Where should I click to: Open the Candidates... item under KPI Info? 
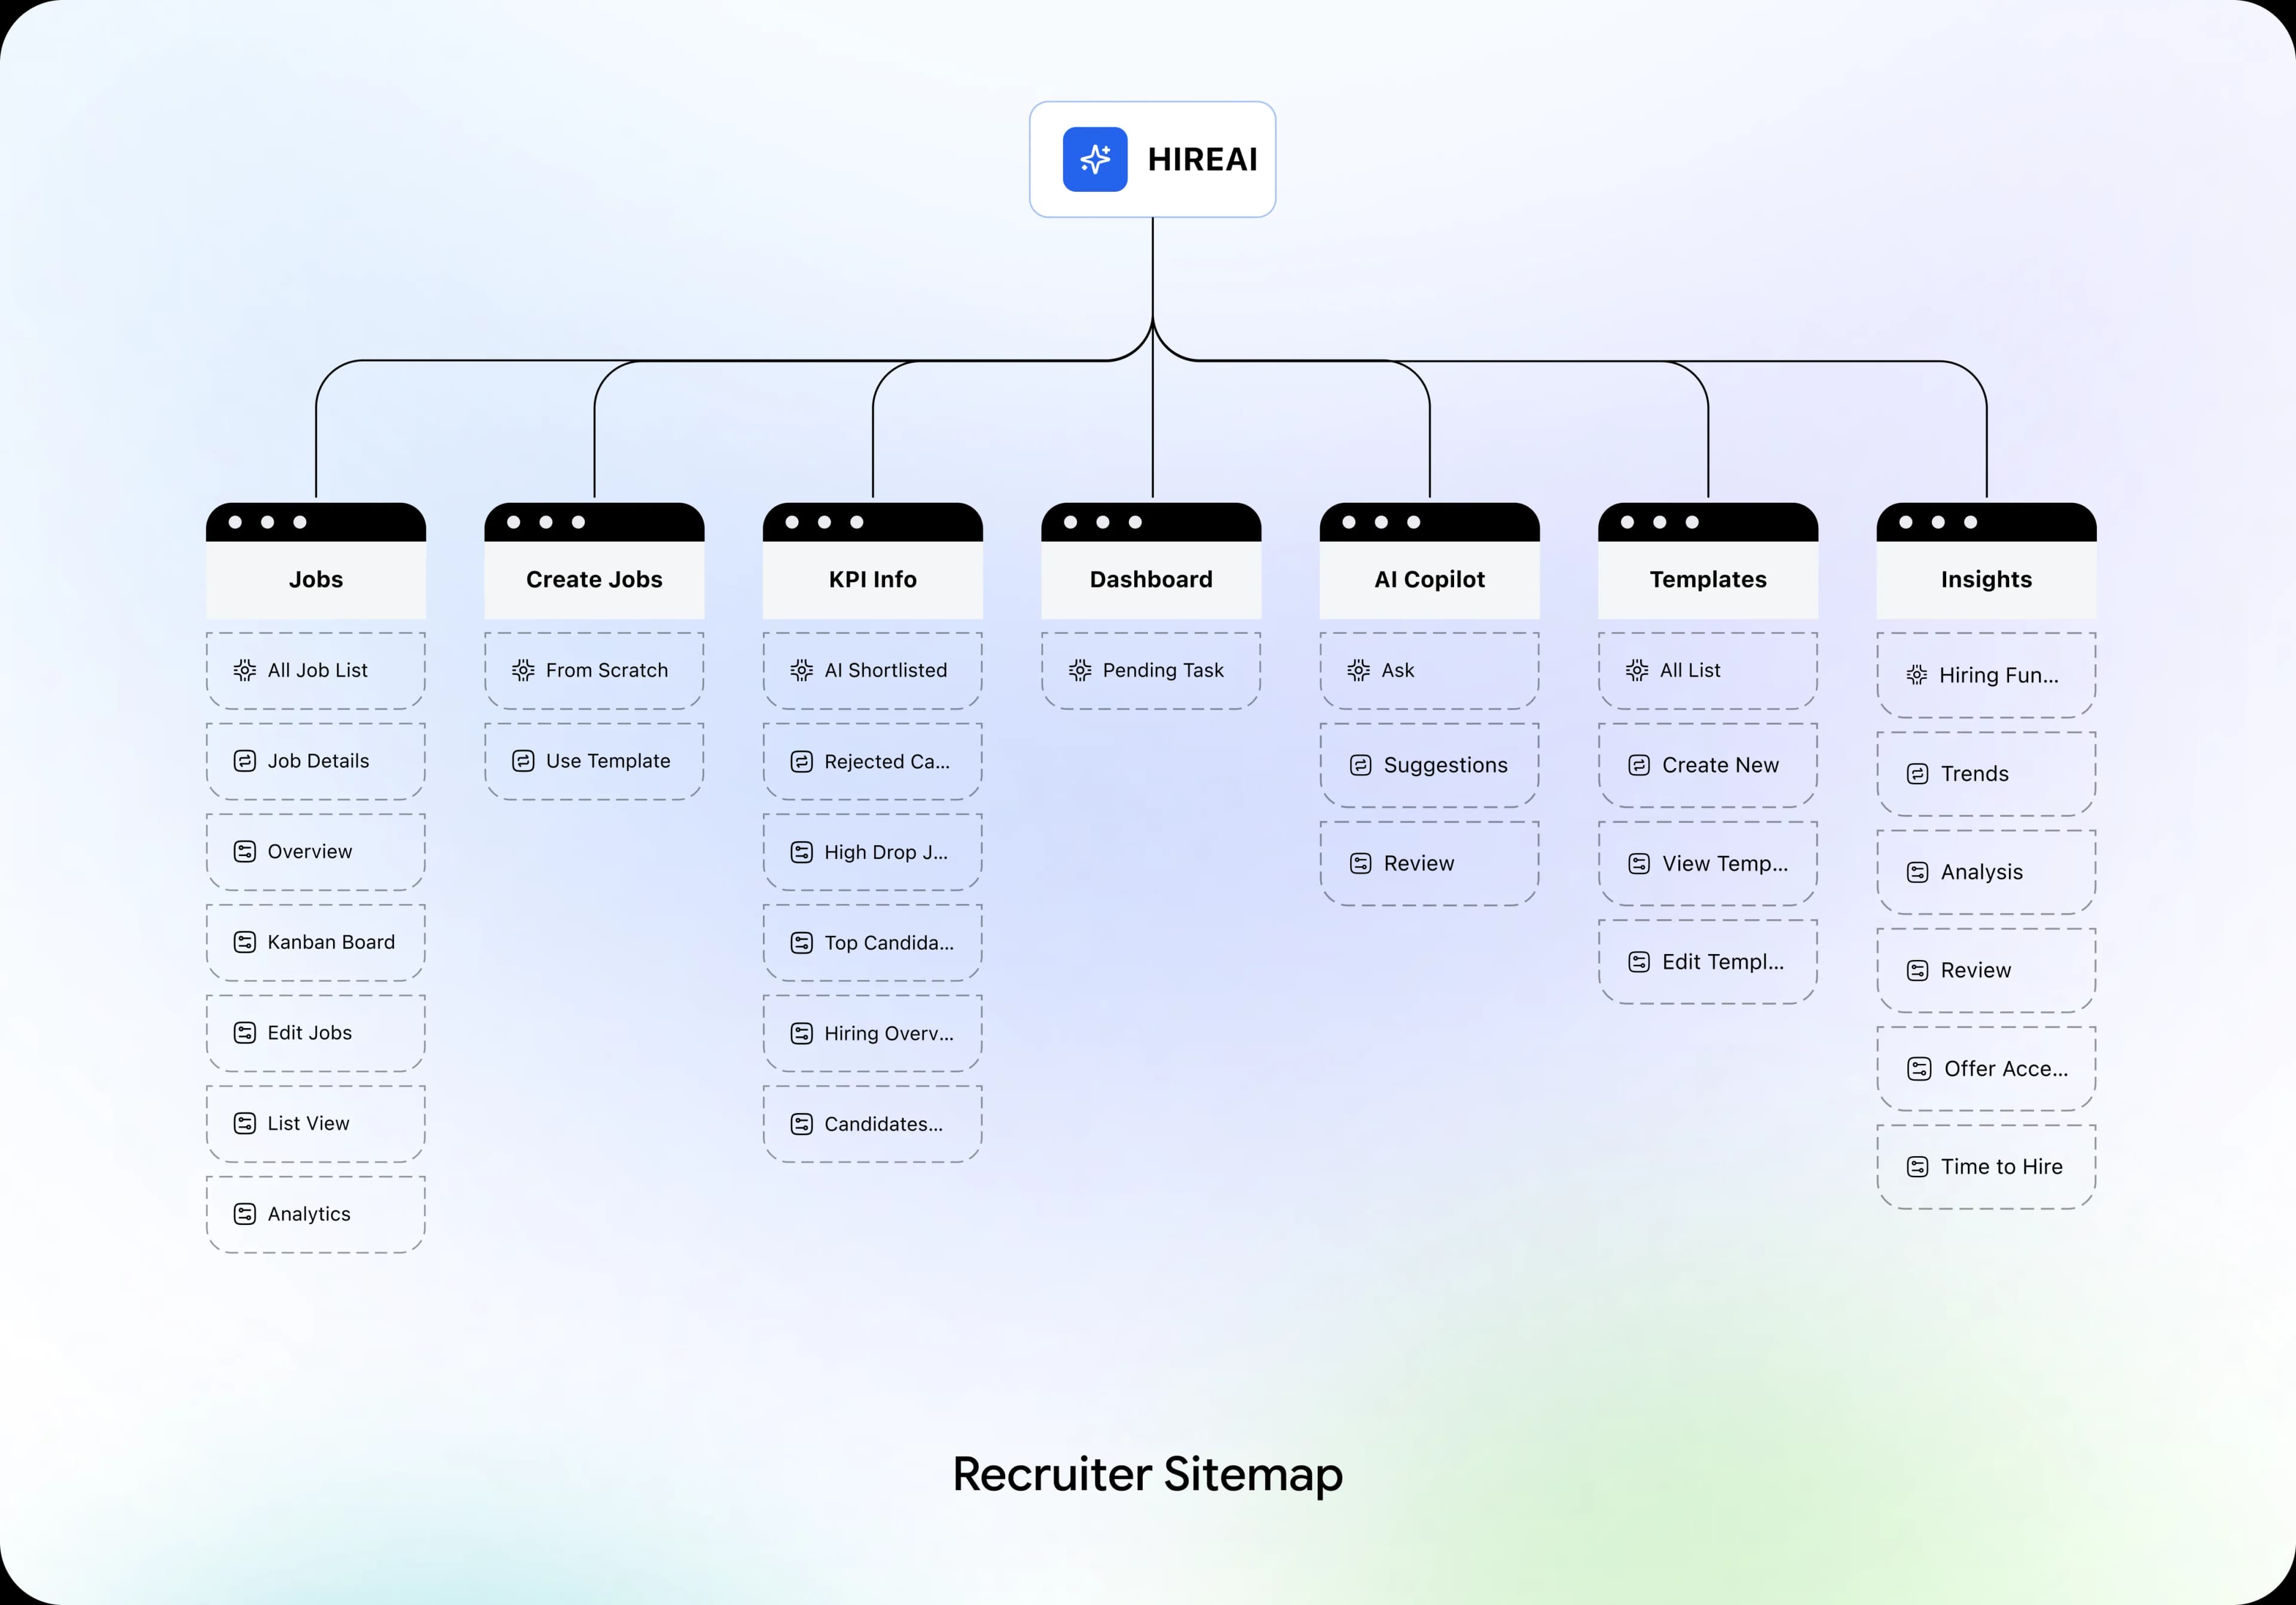tap(873, 1124)
